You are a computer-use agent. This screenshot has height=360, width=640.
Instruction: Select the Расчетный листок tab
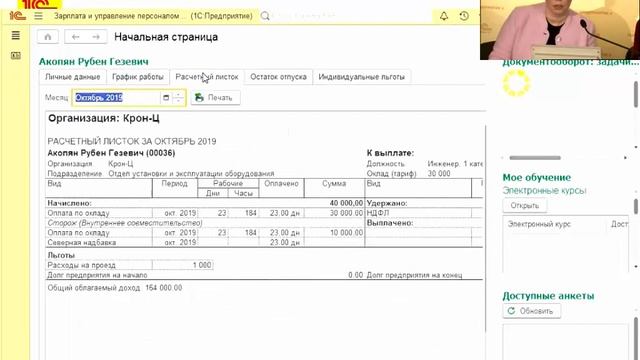pyautogui.click(x=207, y=77)
